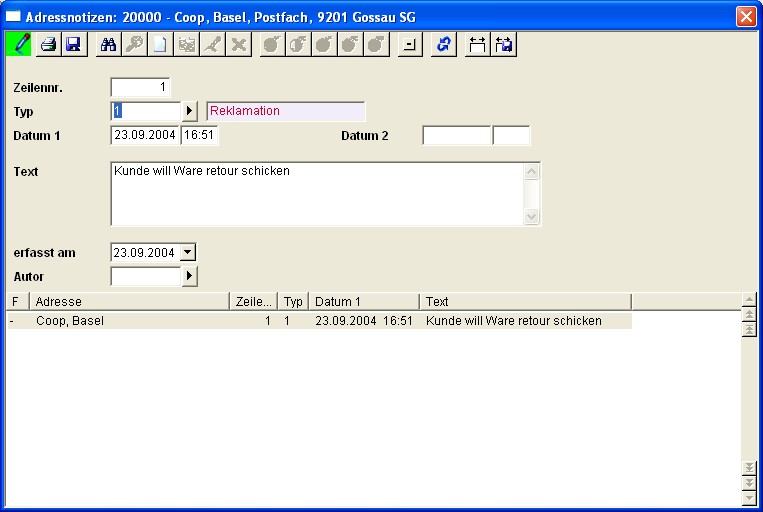Open search with the binoculars icon

(109, 44)
